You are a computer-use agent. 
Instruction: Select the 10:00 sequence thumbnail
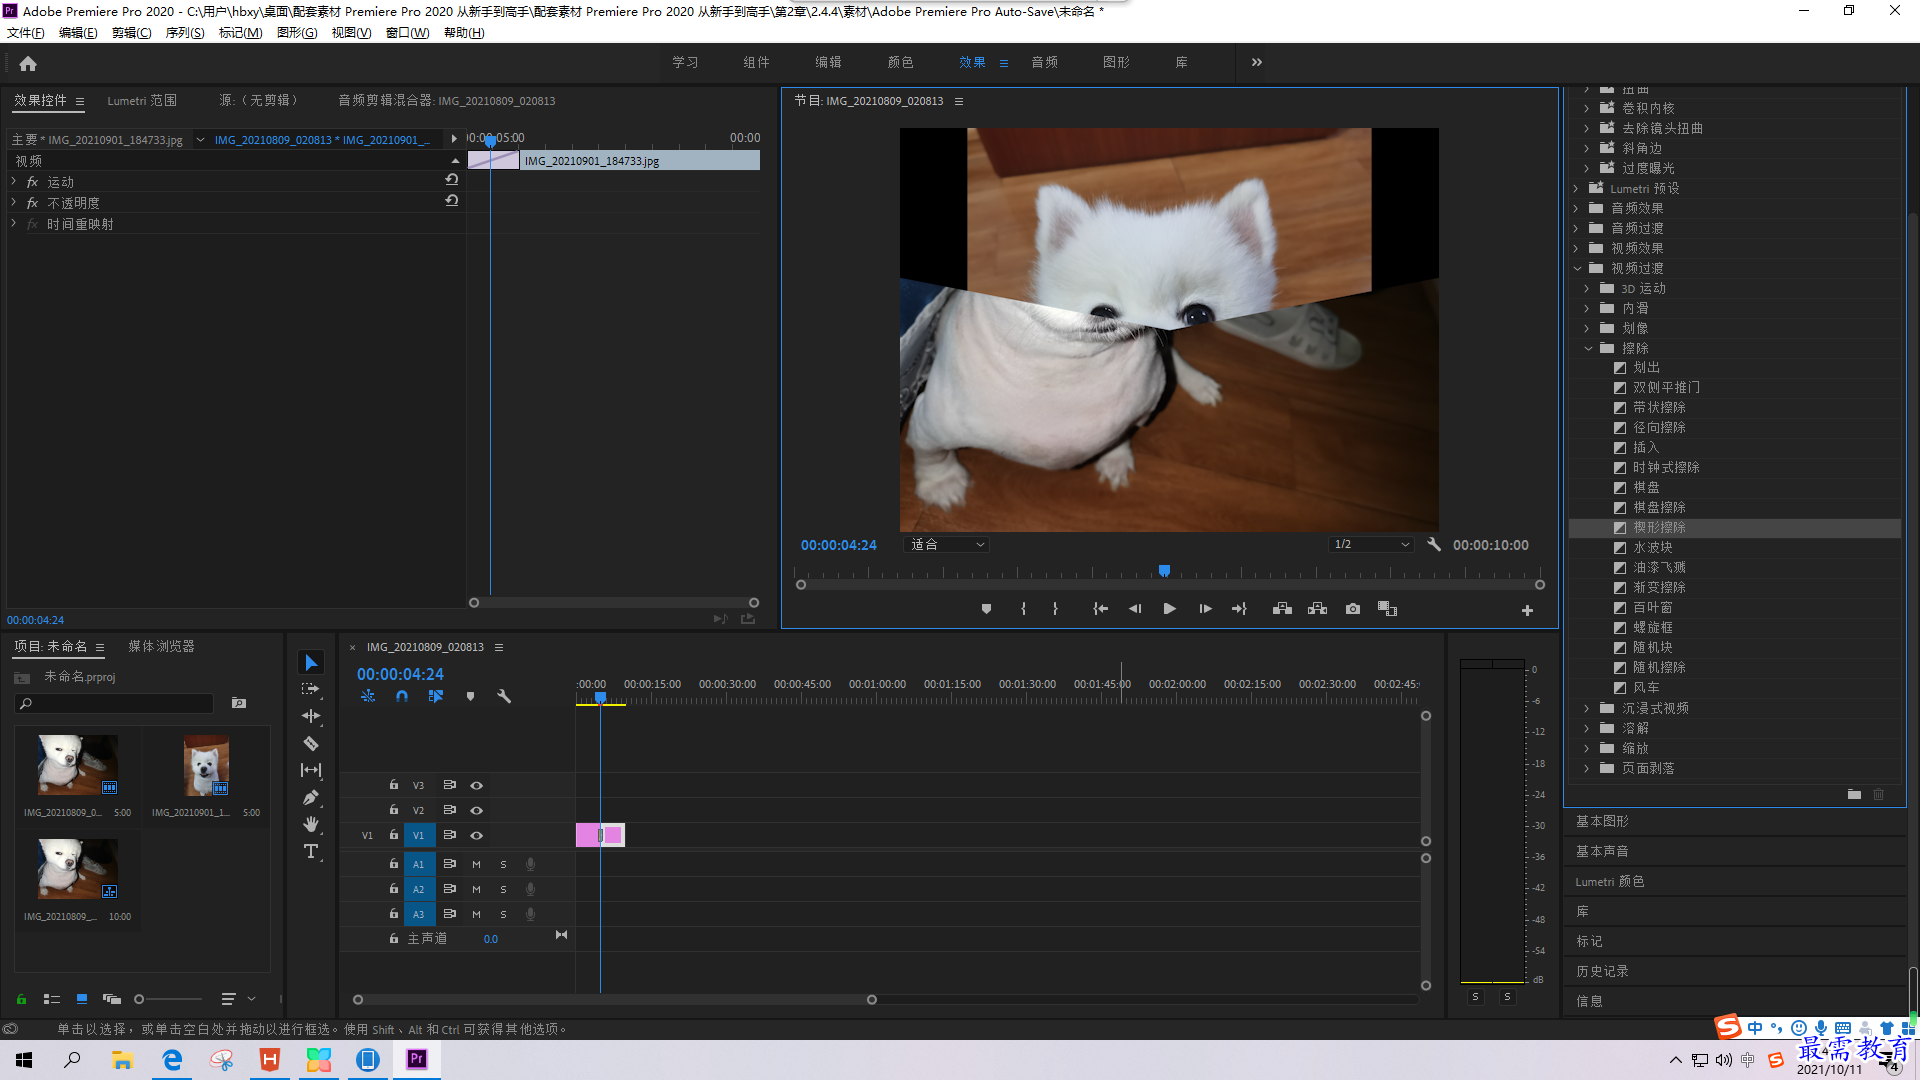click(77, 869)
